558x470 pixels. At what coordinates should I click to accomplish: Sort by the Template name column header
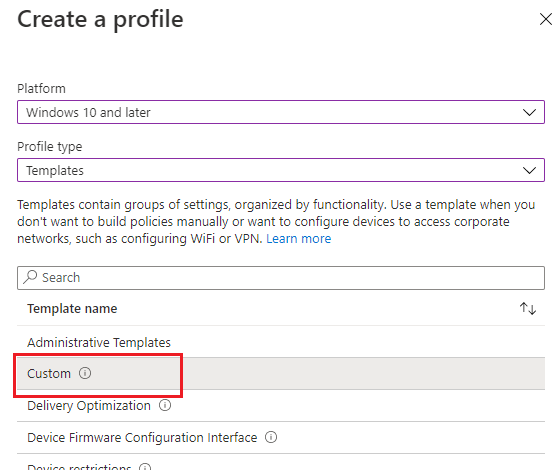point(72,308)
